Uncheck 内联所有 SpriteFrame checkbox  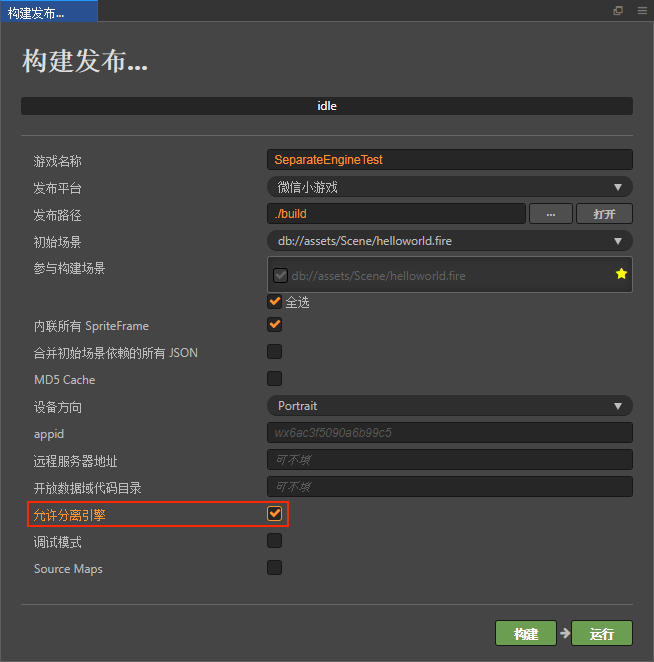(x=275, y=325)
